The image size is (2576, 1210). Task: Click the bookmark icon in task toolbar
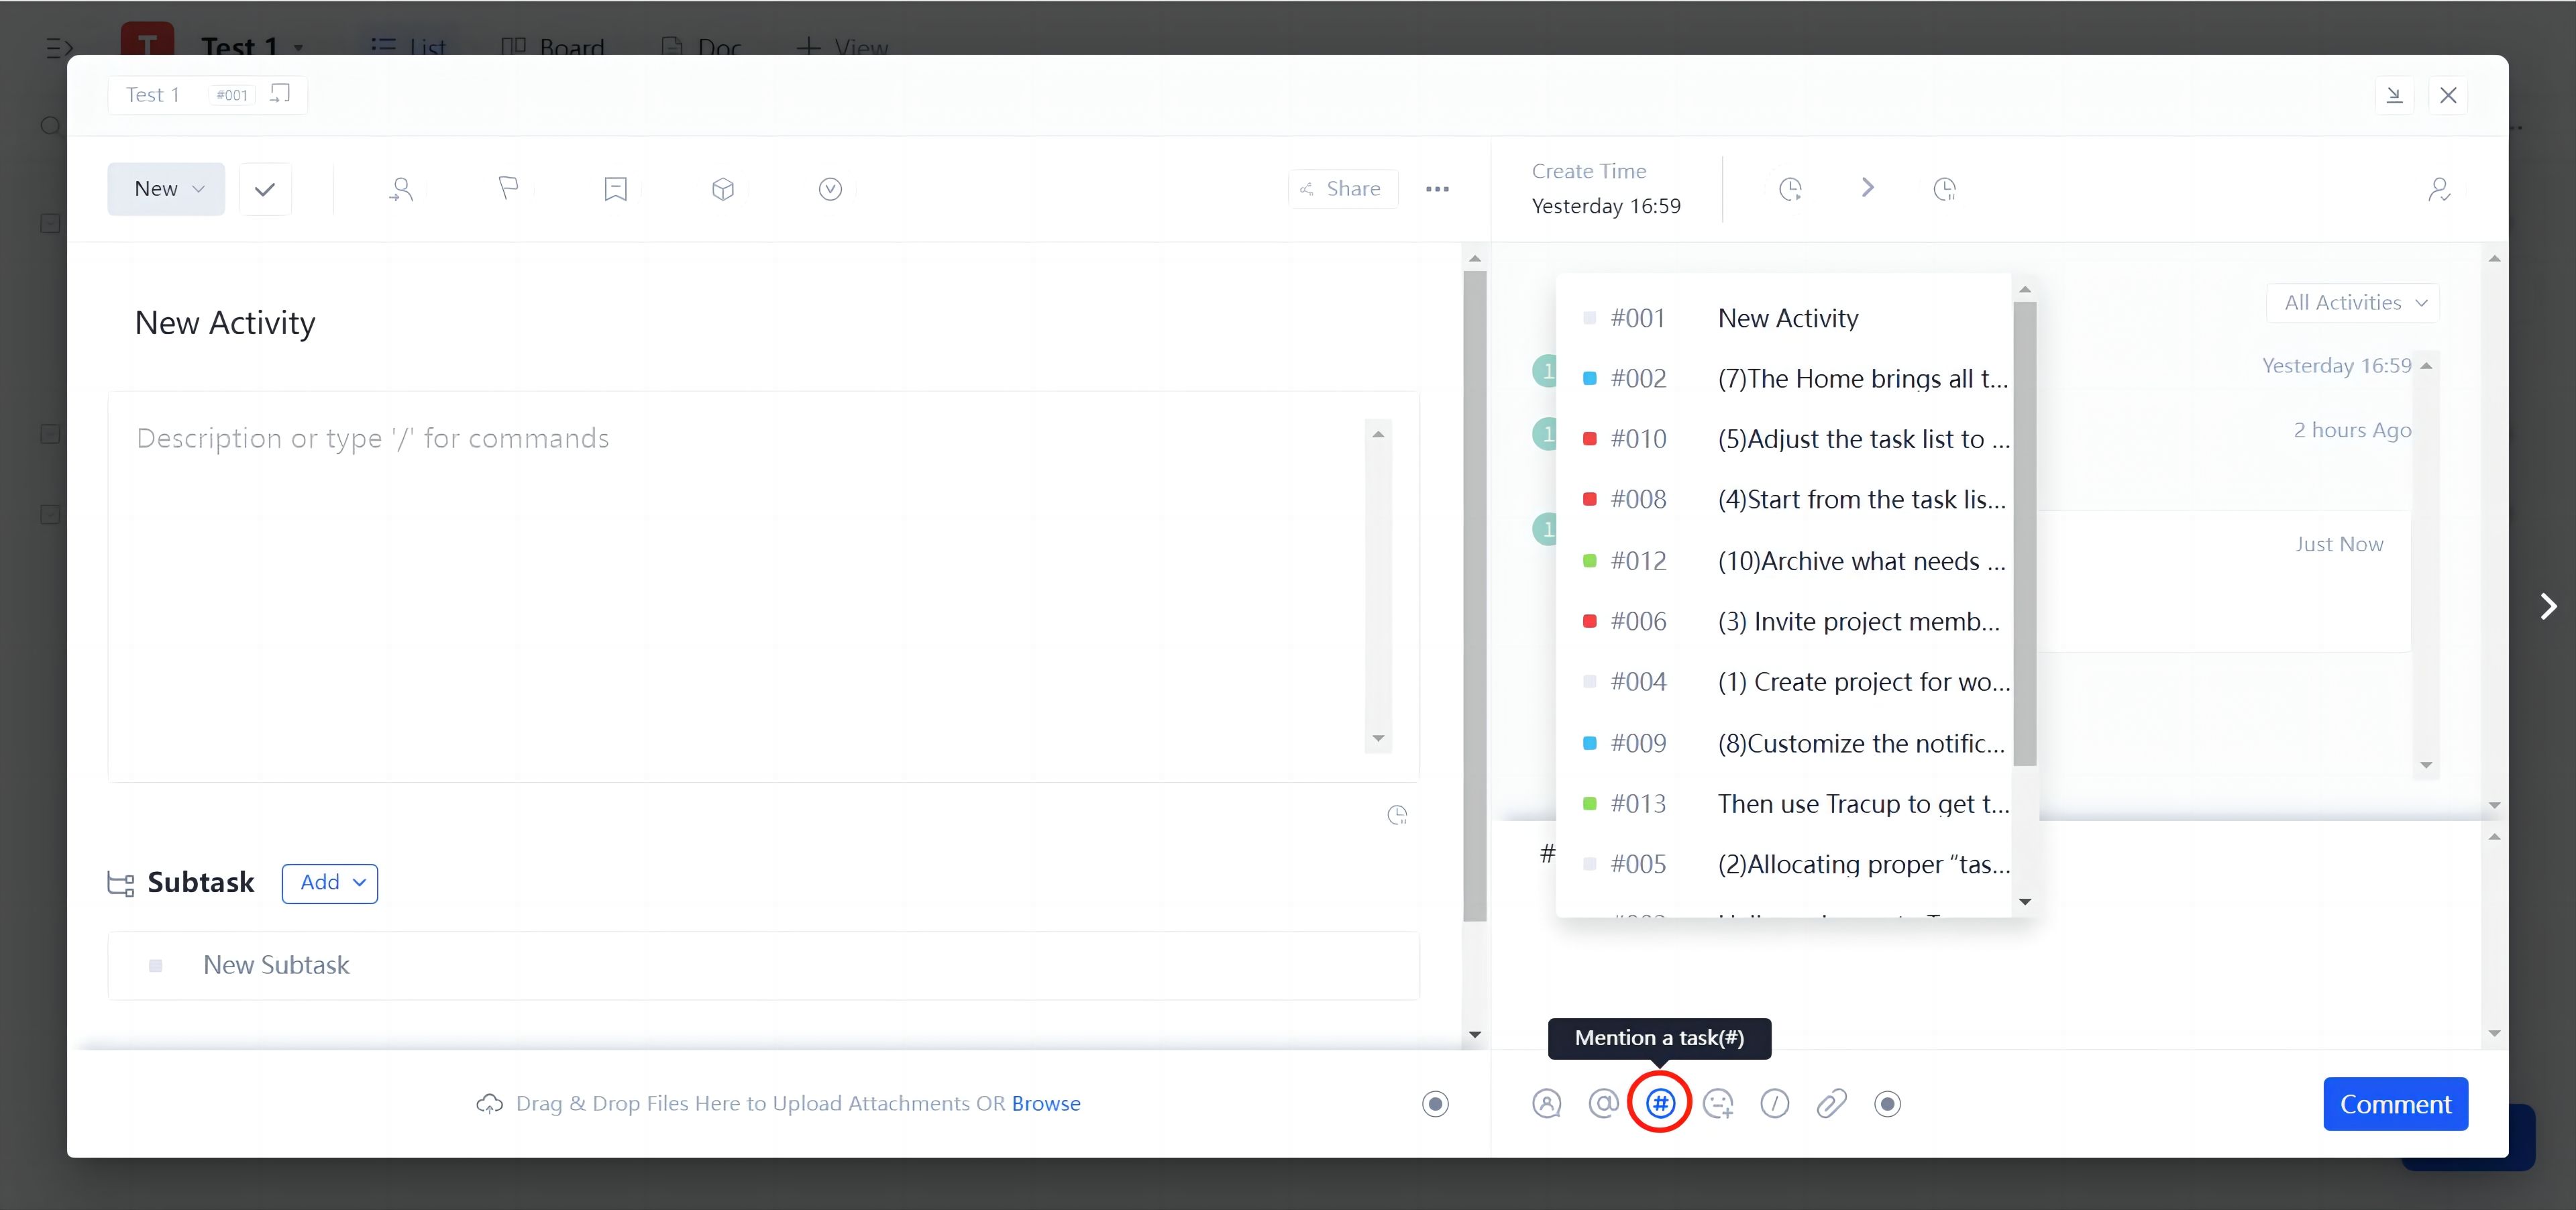615,189
